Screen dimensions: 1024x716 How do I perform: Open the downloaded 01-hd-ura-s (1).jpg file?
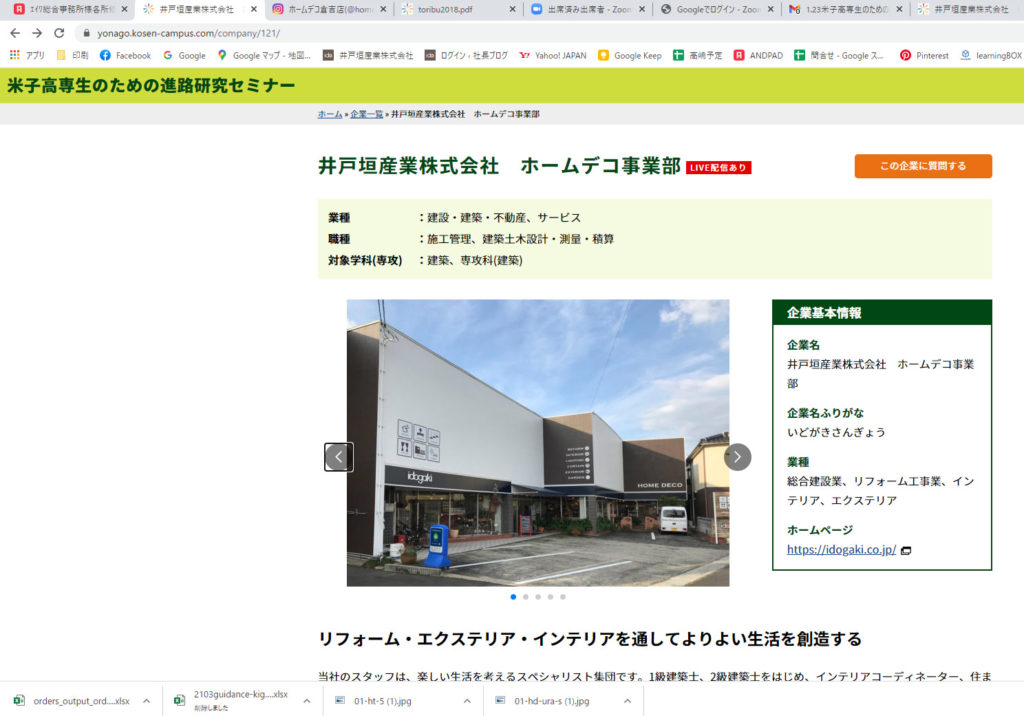point(543,701)
